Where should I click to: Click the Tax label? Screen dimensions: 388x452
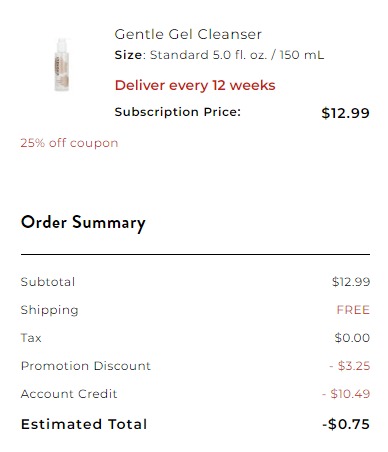pyautogui.click(x=31, y=338)
